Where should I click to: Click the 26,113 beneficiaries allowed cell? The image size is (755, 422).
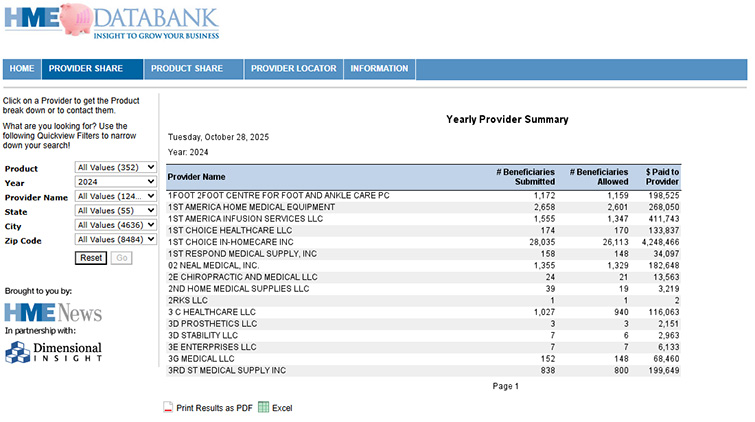point(615,242)
